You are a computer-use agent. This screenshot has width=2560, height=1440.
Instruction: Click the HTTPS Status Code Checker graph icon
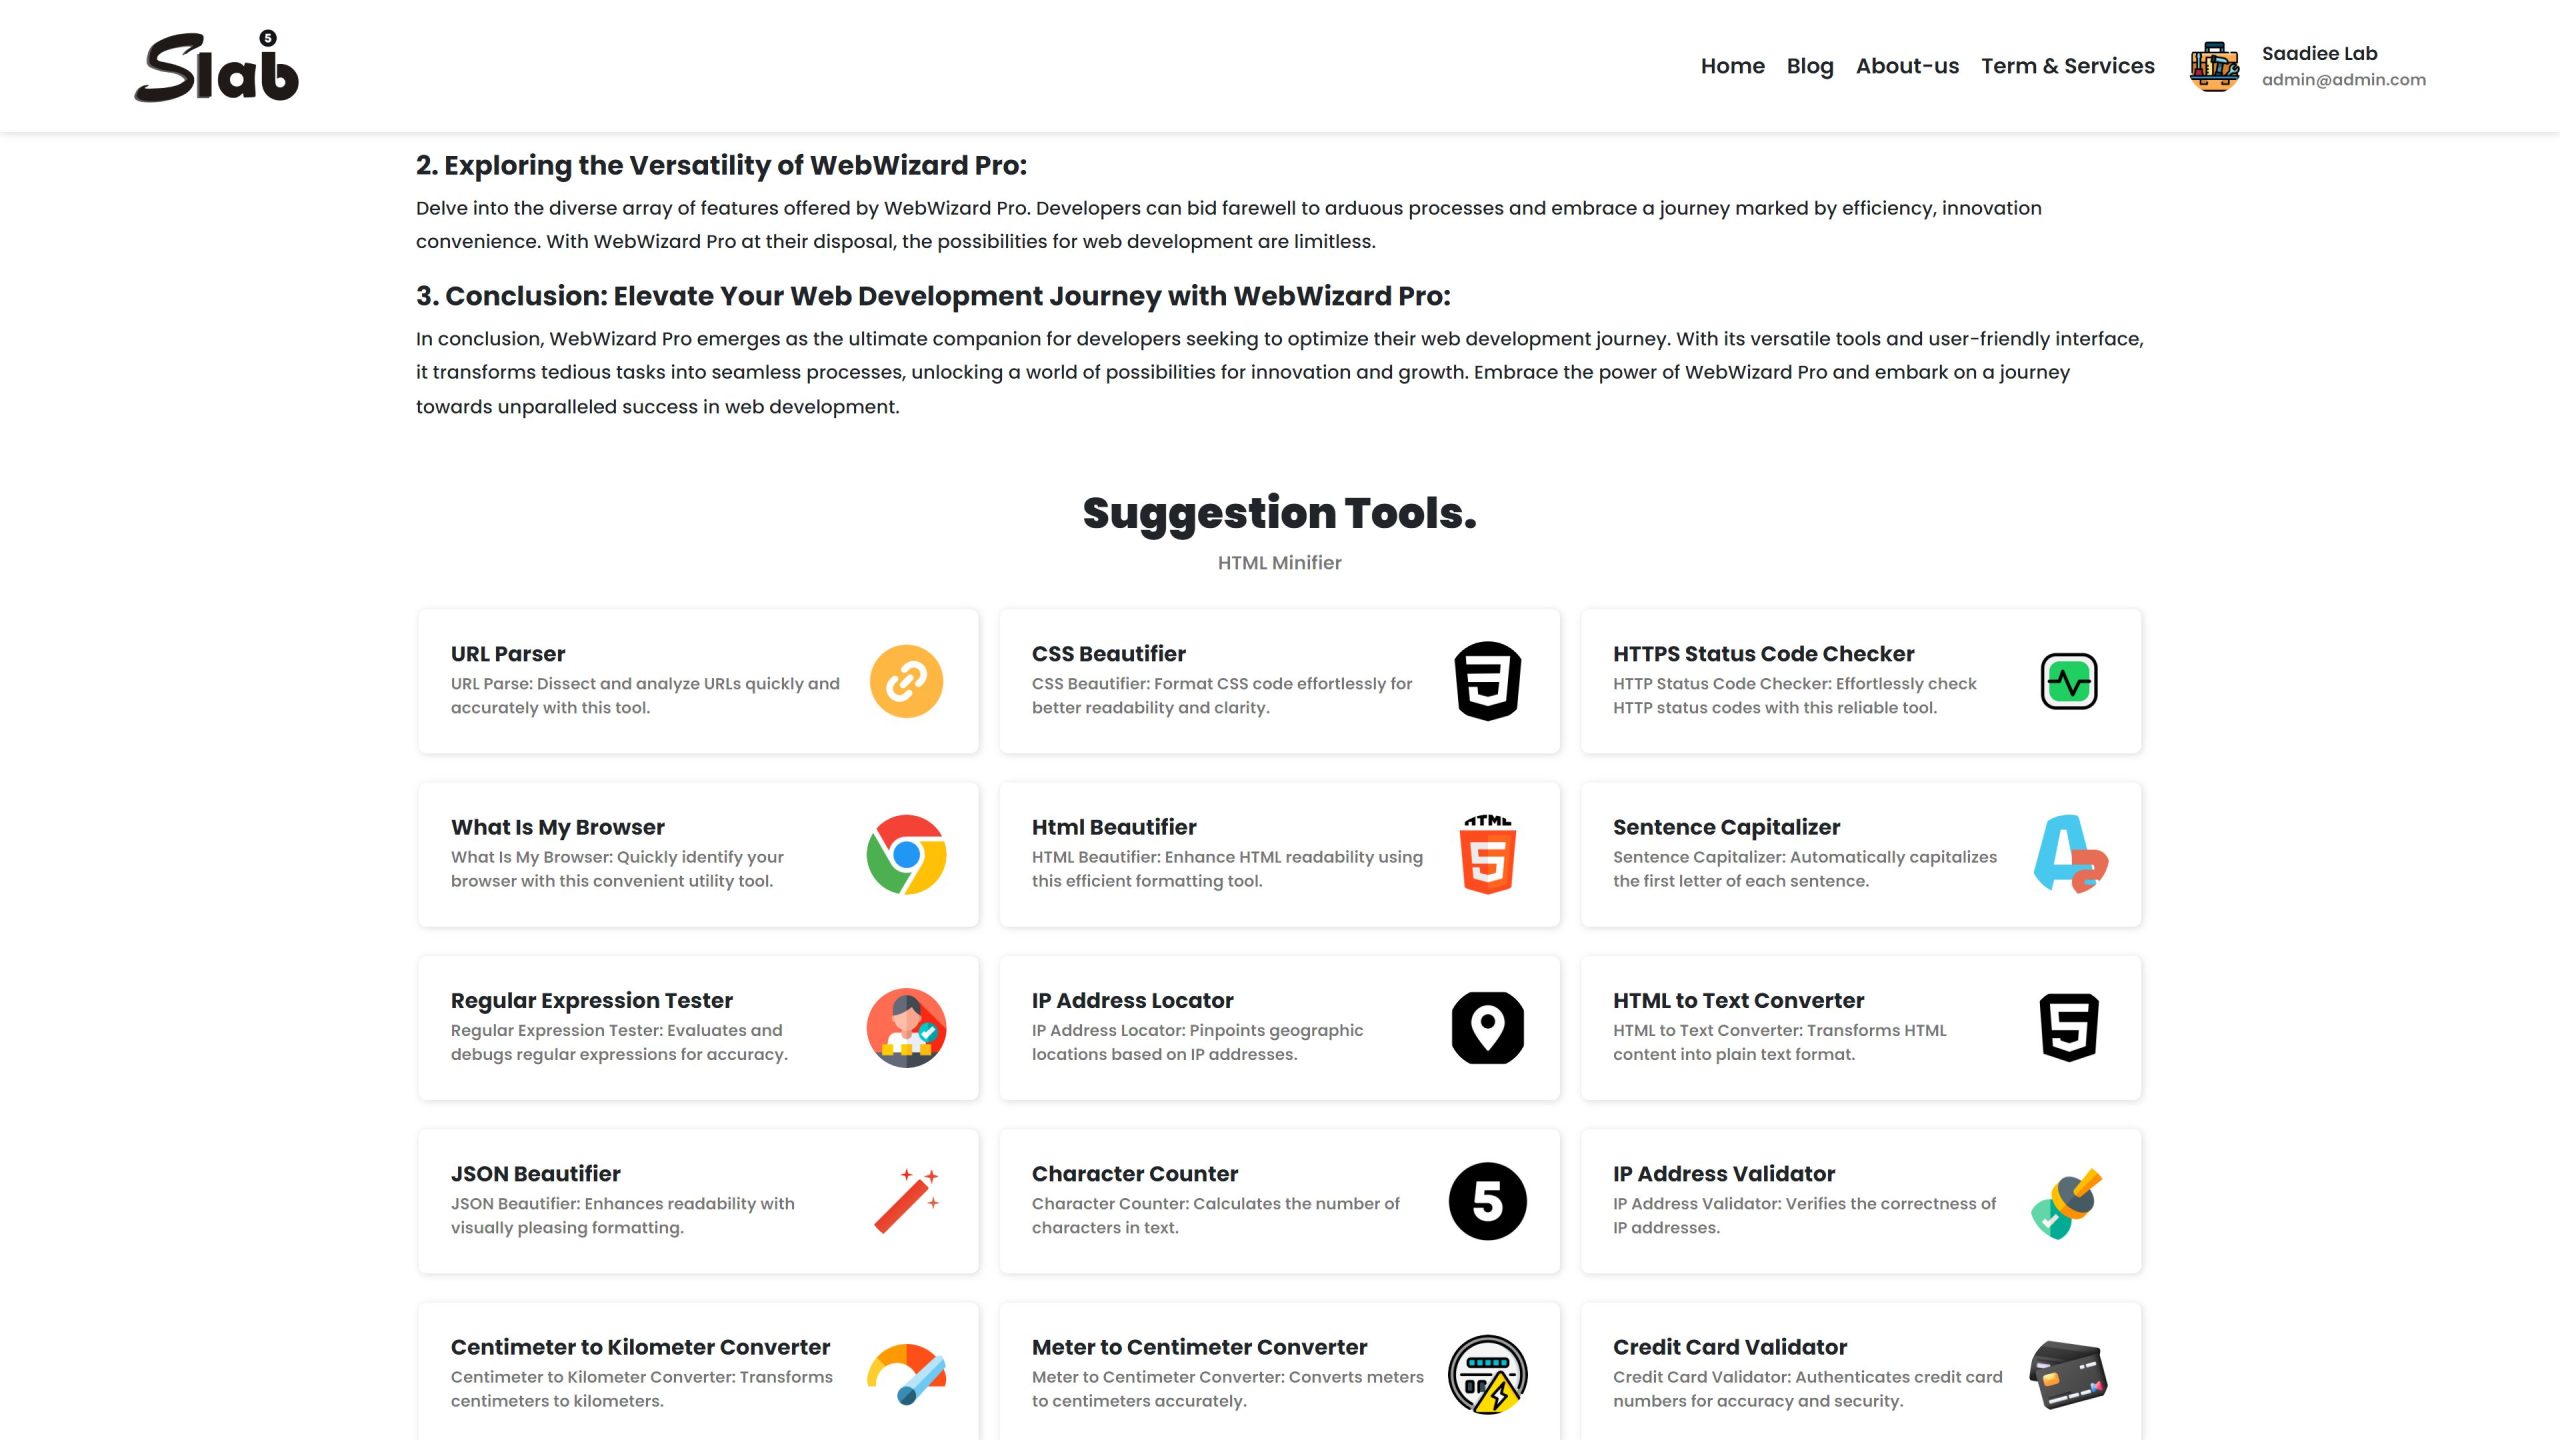[x=2069, y=680]
